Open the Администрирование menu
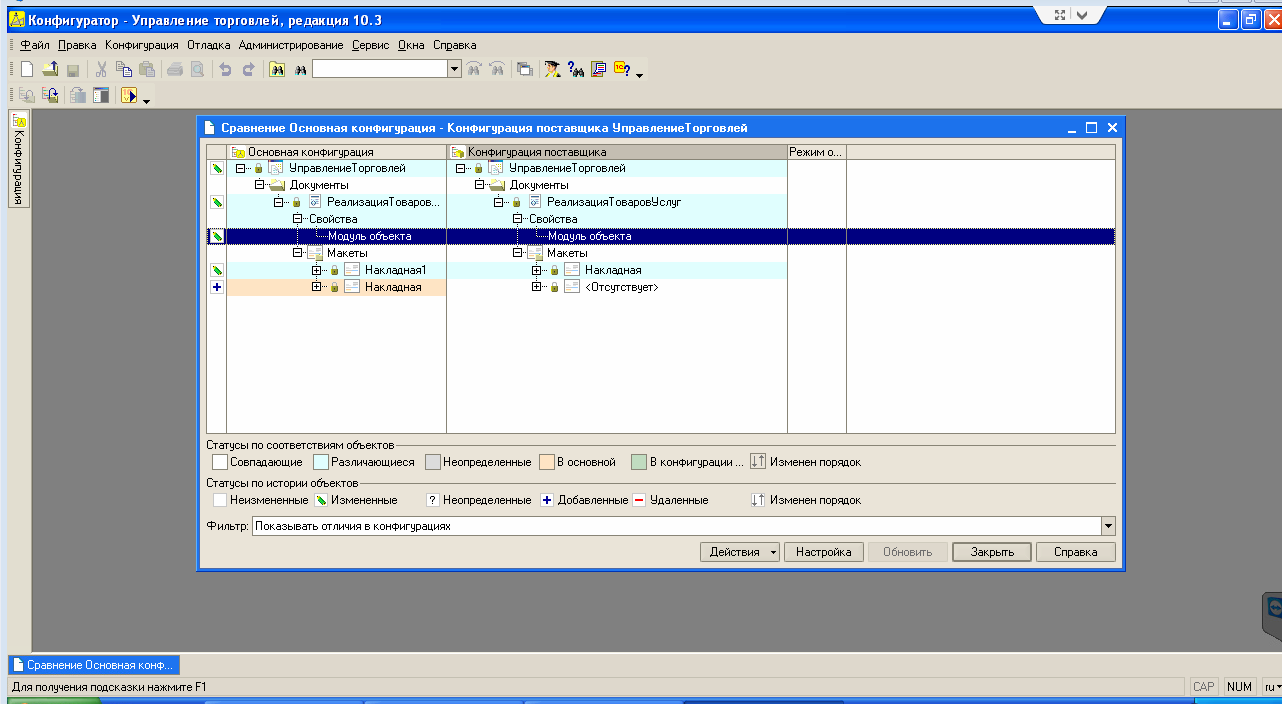1282x704 pixels. point(290,45)
